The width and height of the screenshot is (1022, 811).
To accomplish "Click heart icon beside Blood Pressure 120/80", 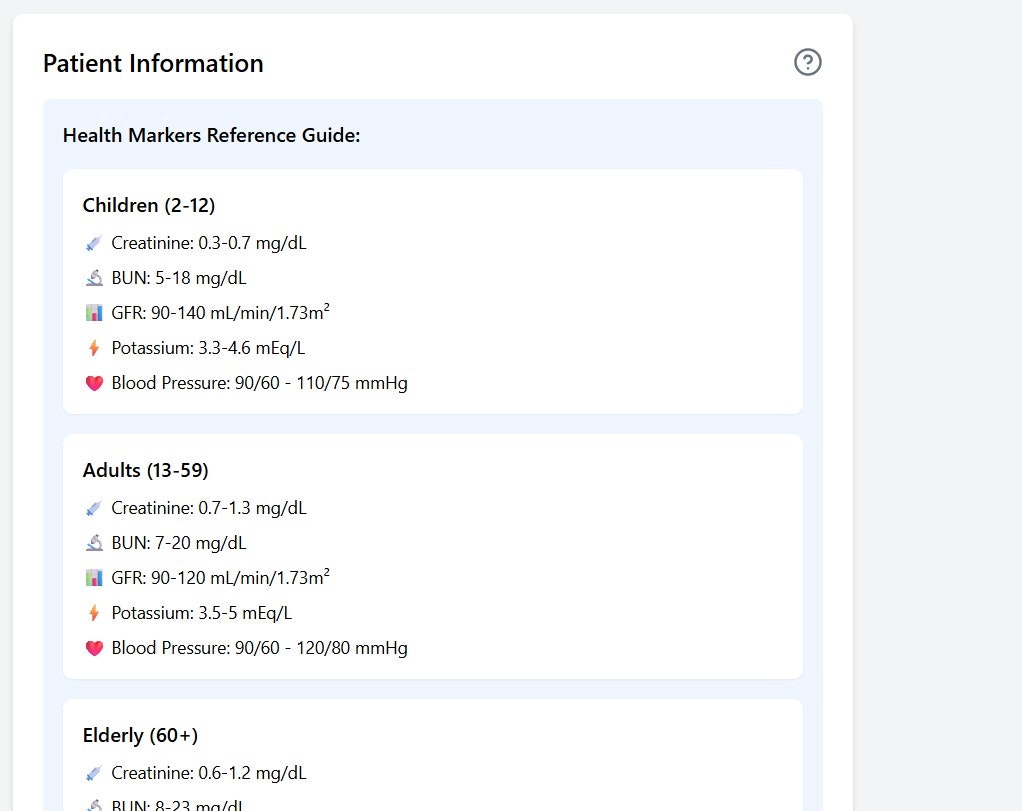I will (x=94, y=648).
